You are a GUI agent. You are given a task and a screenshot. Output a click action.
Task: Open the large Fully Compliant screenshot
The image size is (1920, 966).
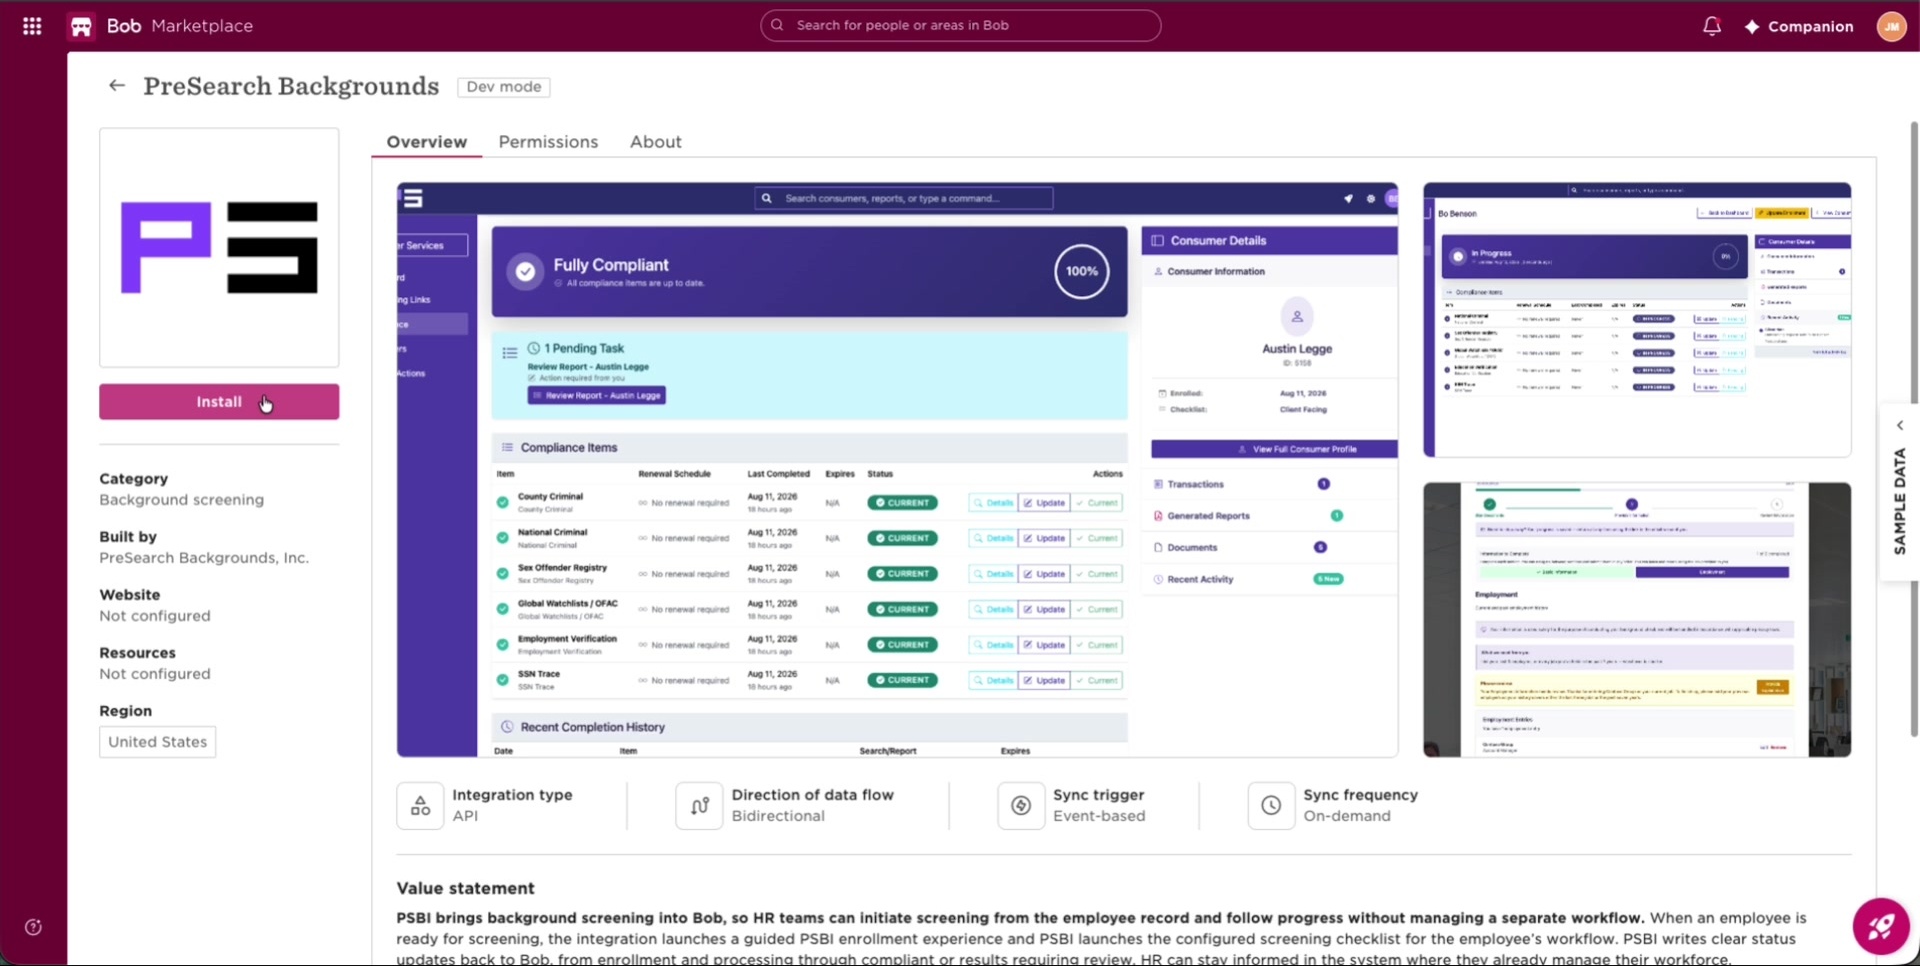click(x=897, y=470)
